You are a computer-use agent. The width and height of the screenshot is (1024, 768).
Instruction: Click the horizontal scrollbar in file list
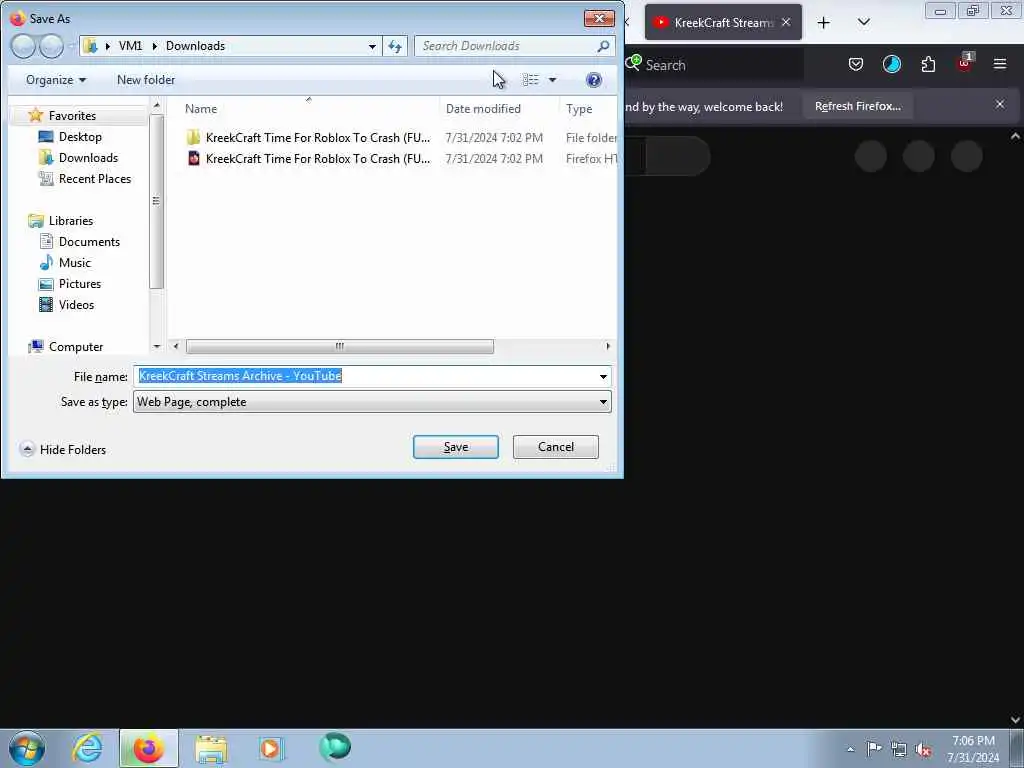pyautogui.click(x=340, y=346)
